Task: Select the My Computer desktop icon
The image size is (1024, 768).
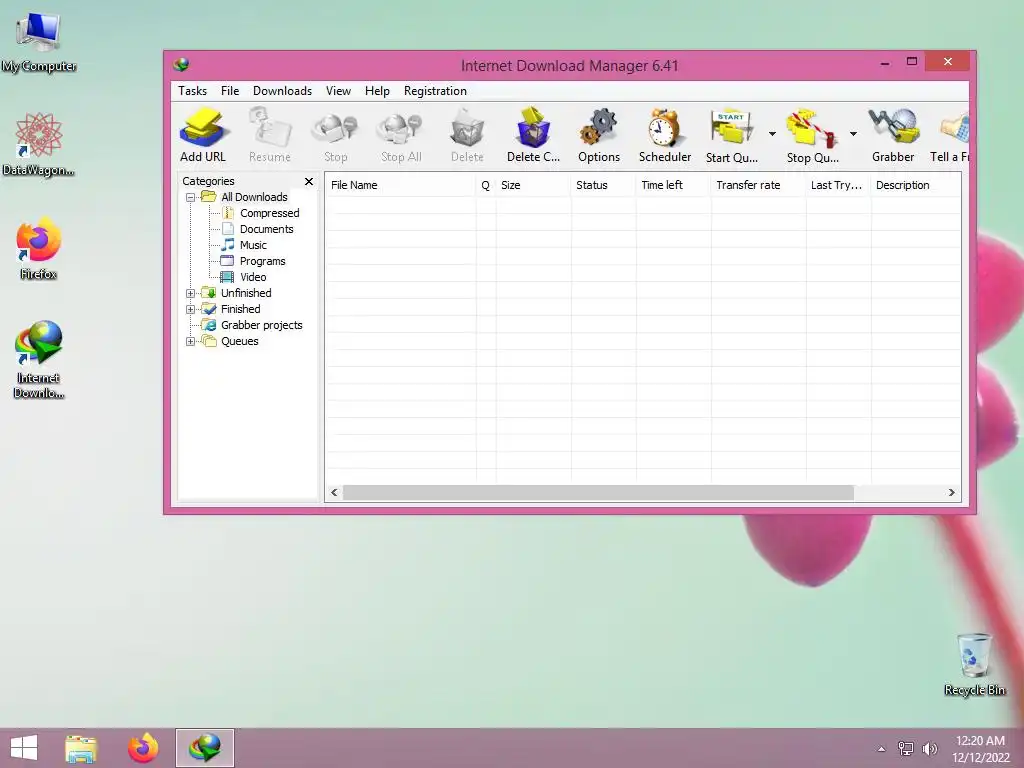Action: tap(39, 42)
